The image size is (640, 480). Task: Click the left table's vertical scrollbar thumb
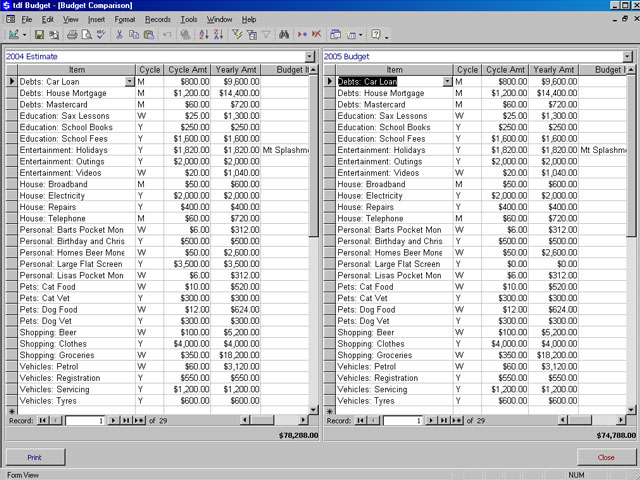tap(313, 156)
